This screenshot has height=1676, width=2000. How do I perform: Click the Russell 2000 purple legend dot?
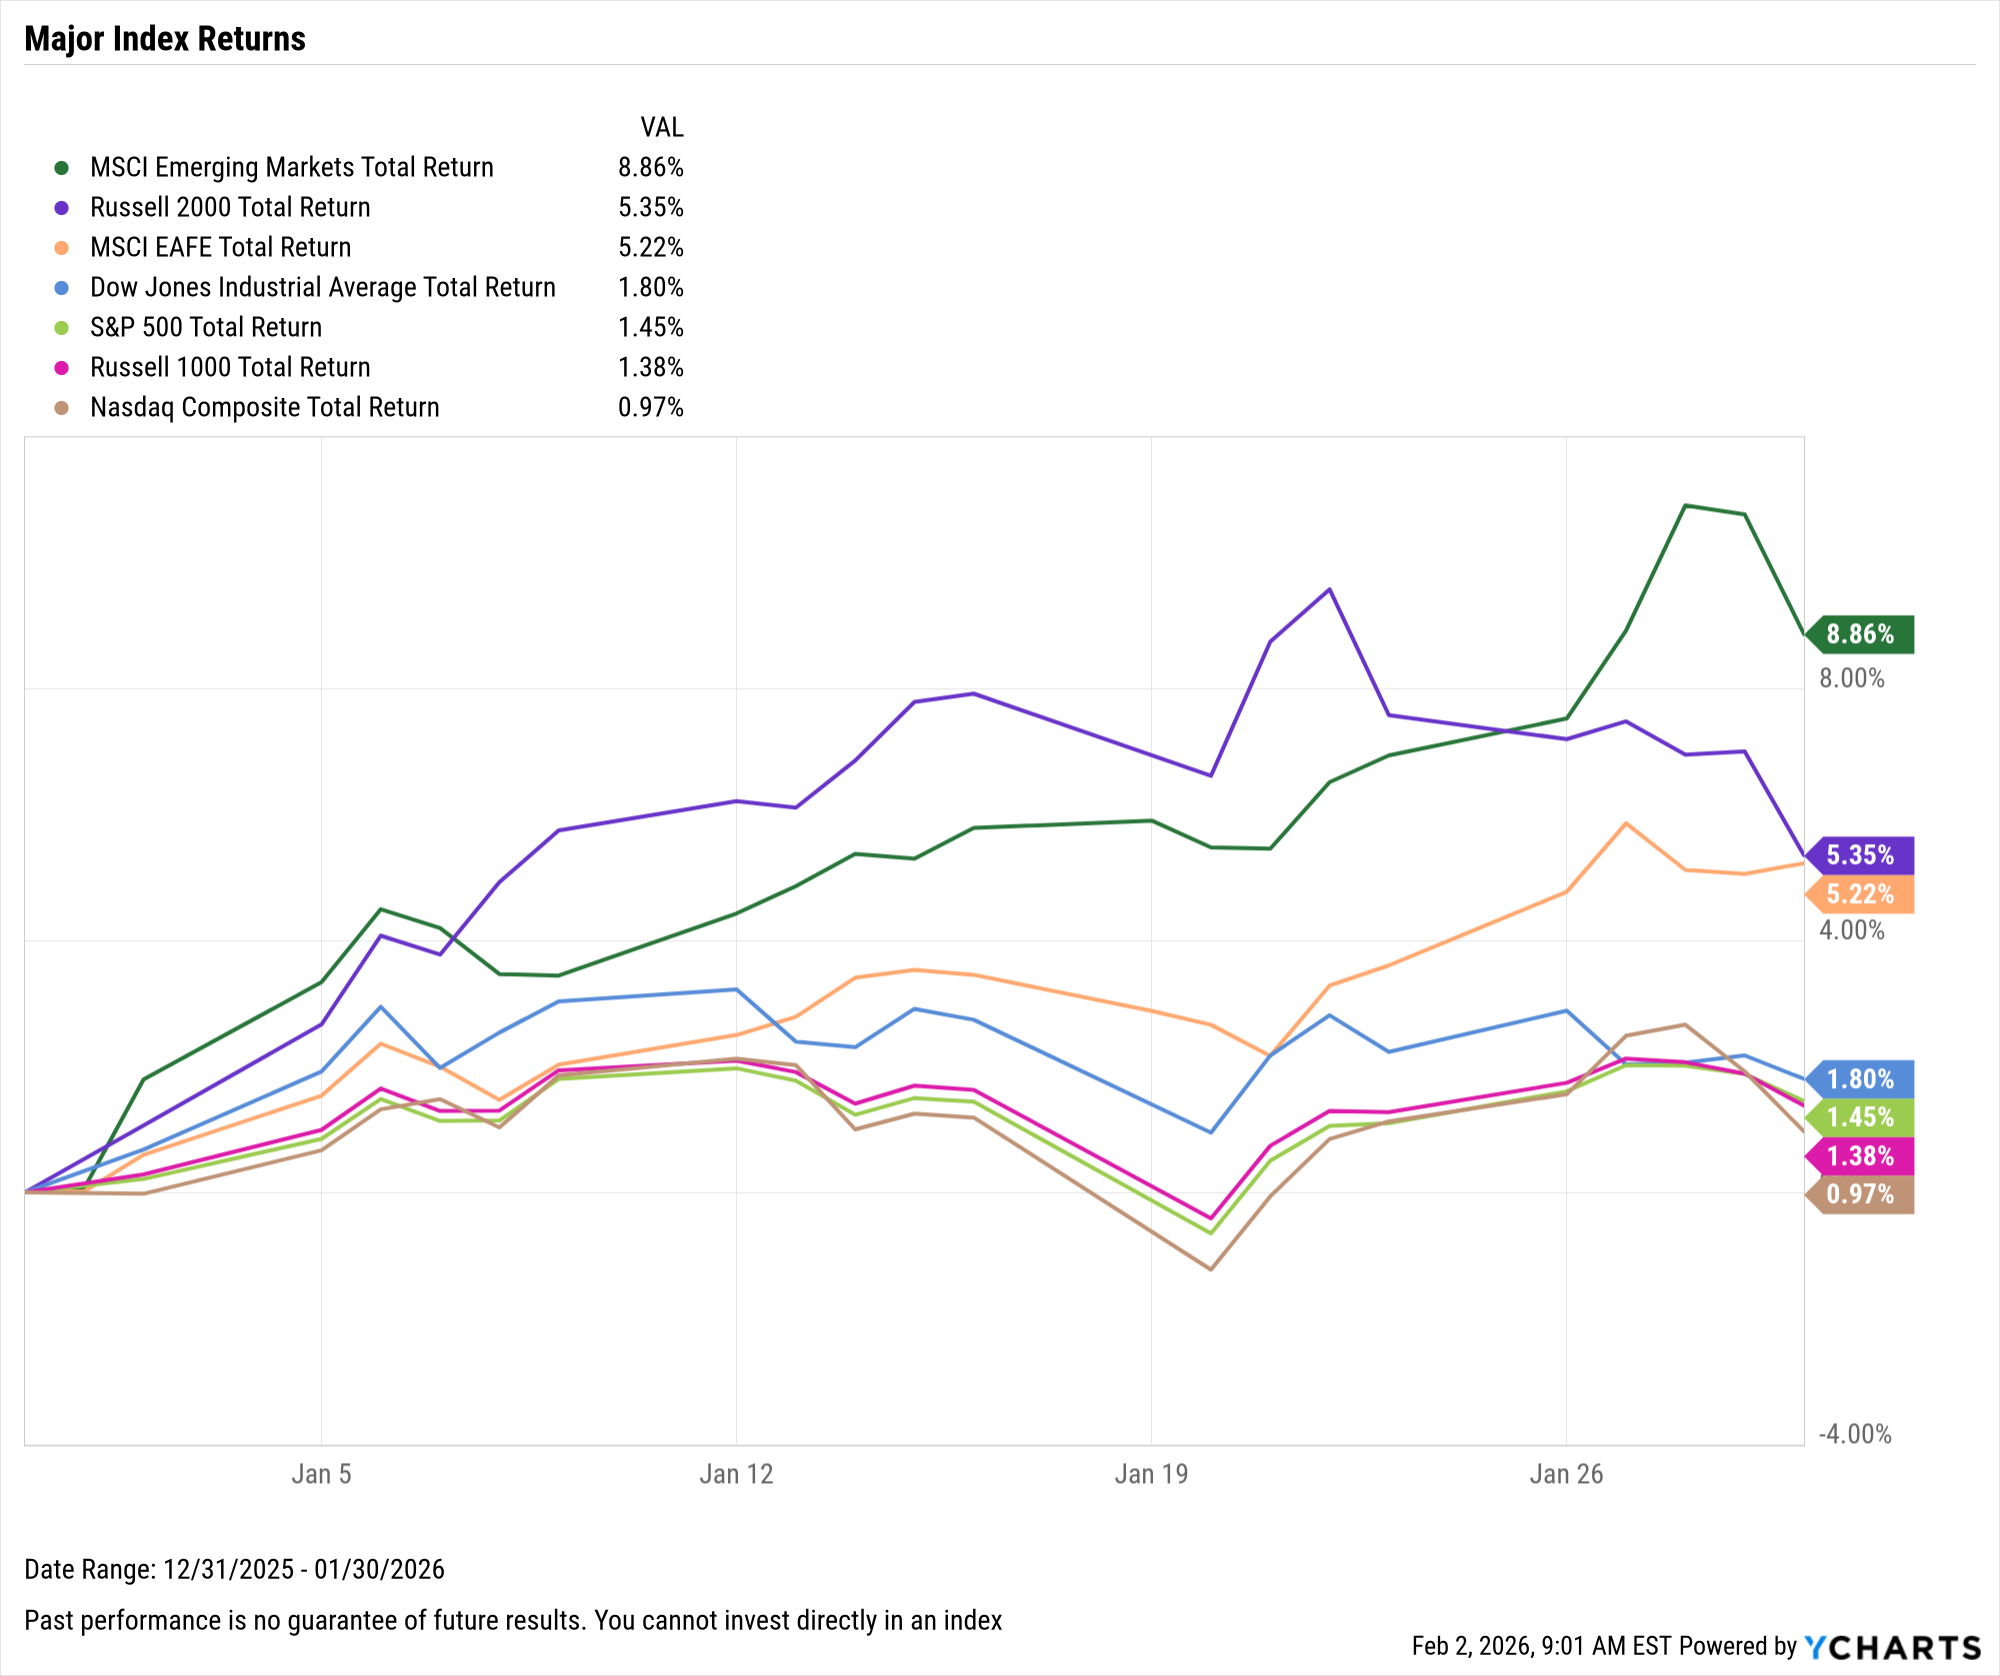coord(62,208)
